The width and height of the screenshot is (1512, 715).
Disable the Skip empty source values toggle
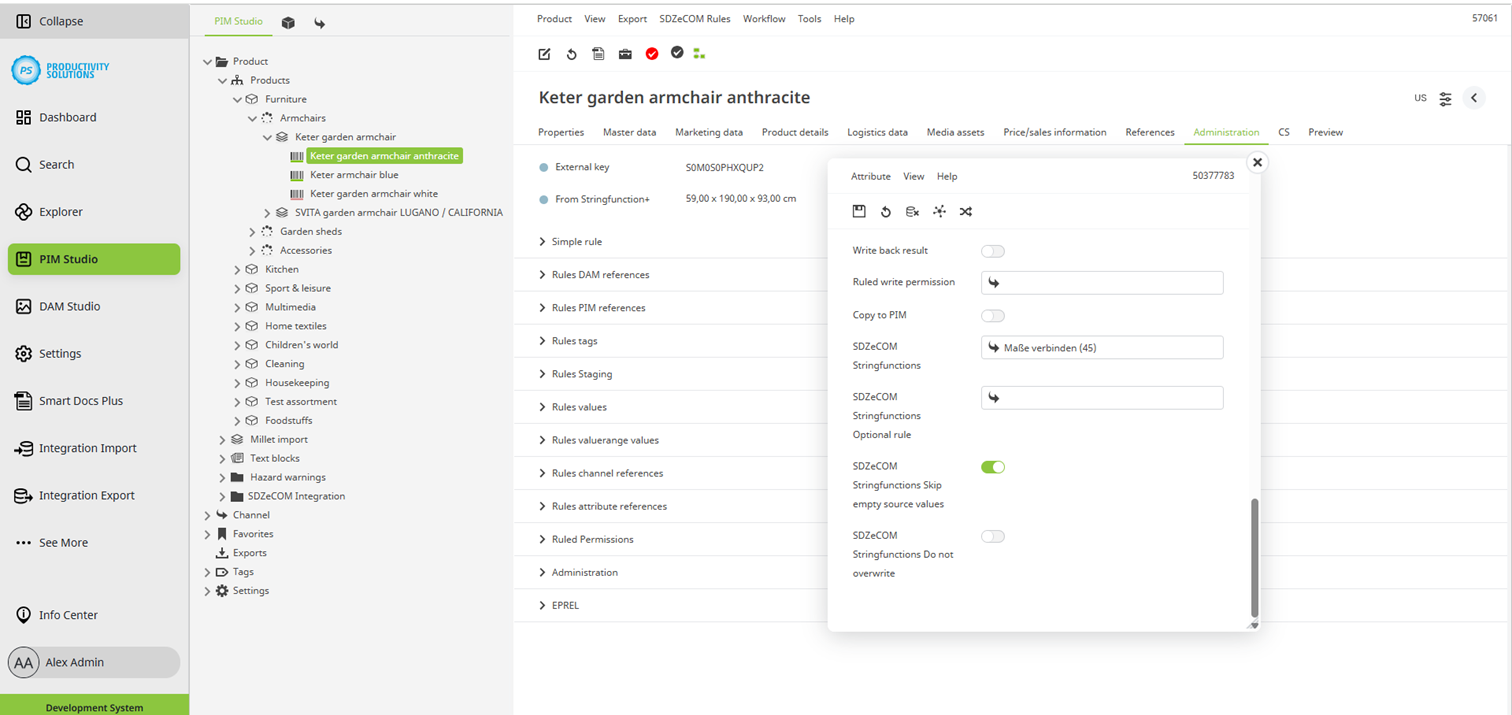click(x=992, y=466)
